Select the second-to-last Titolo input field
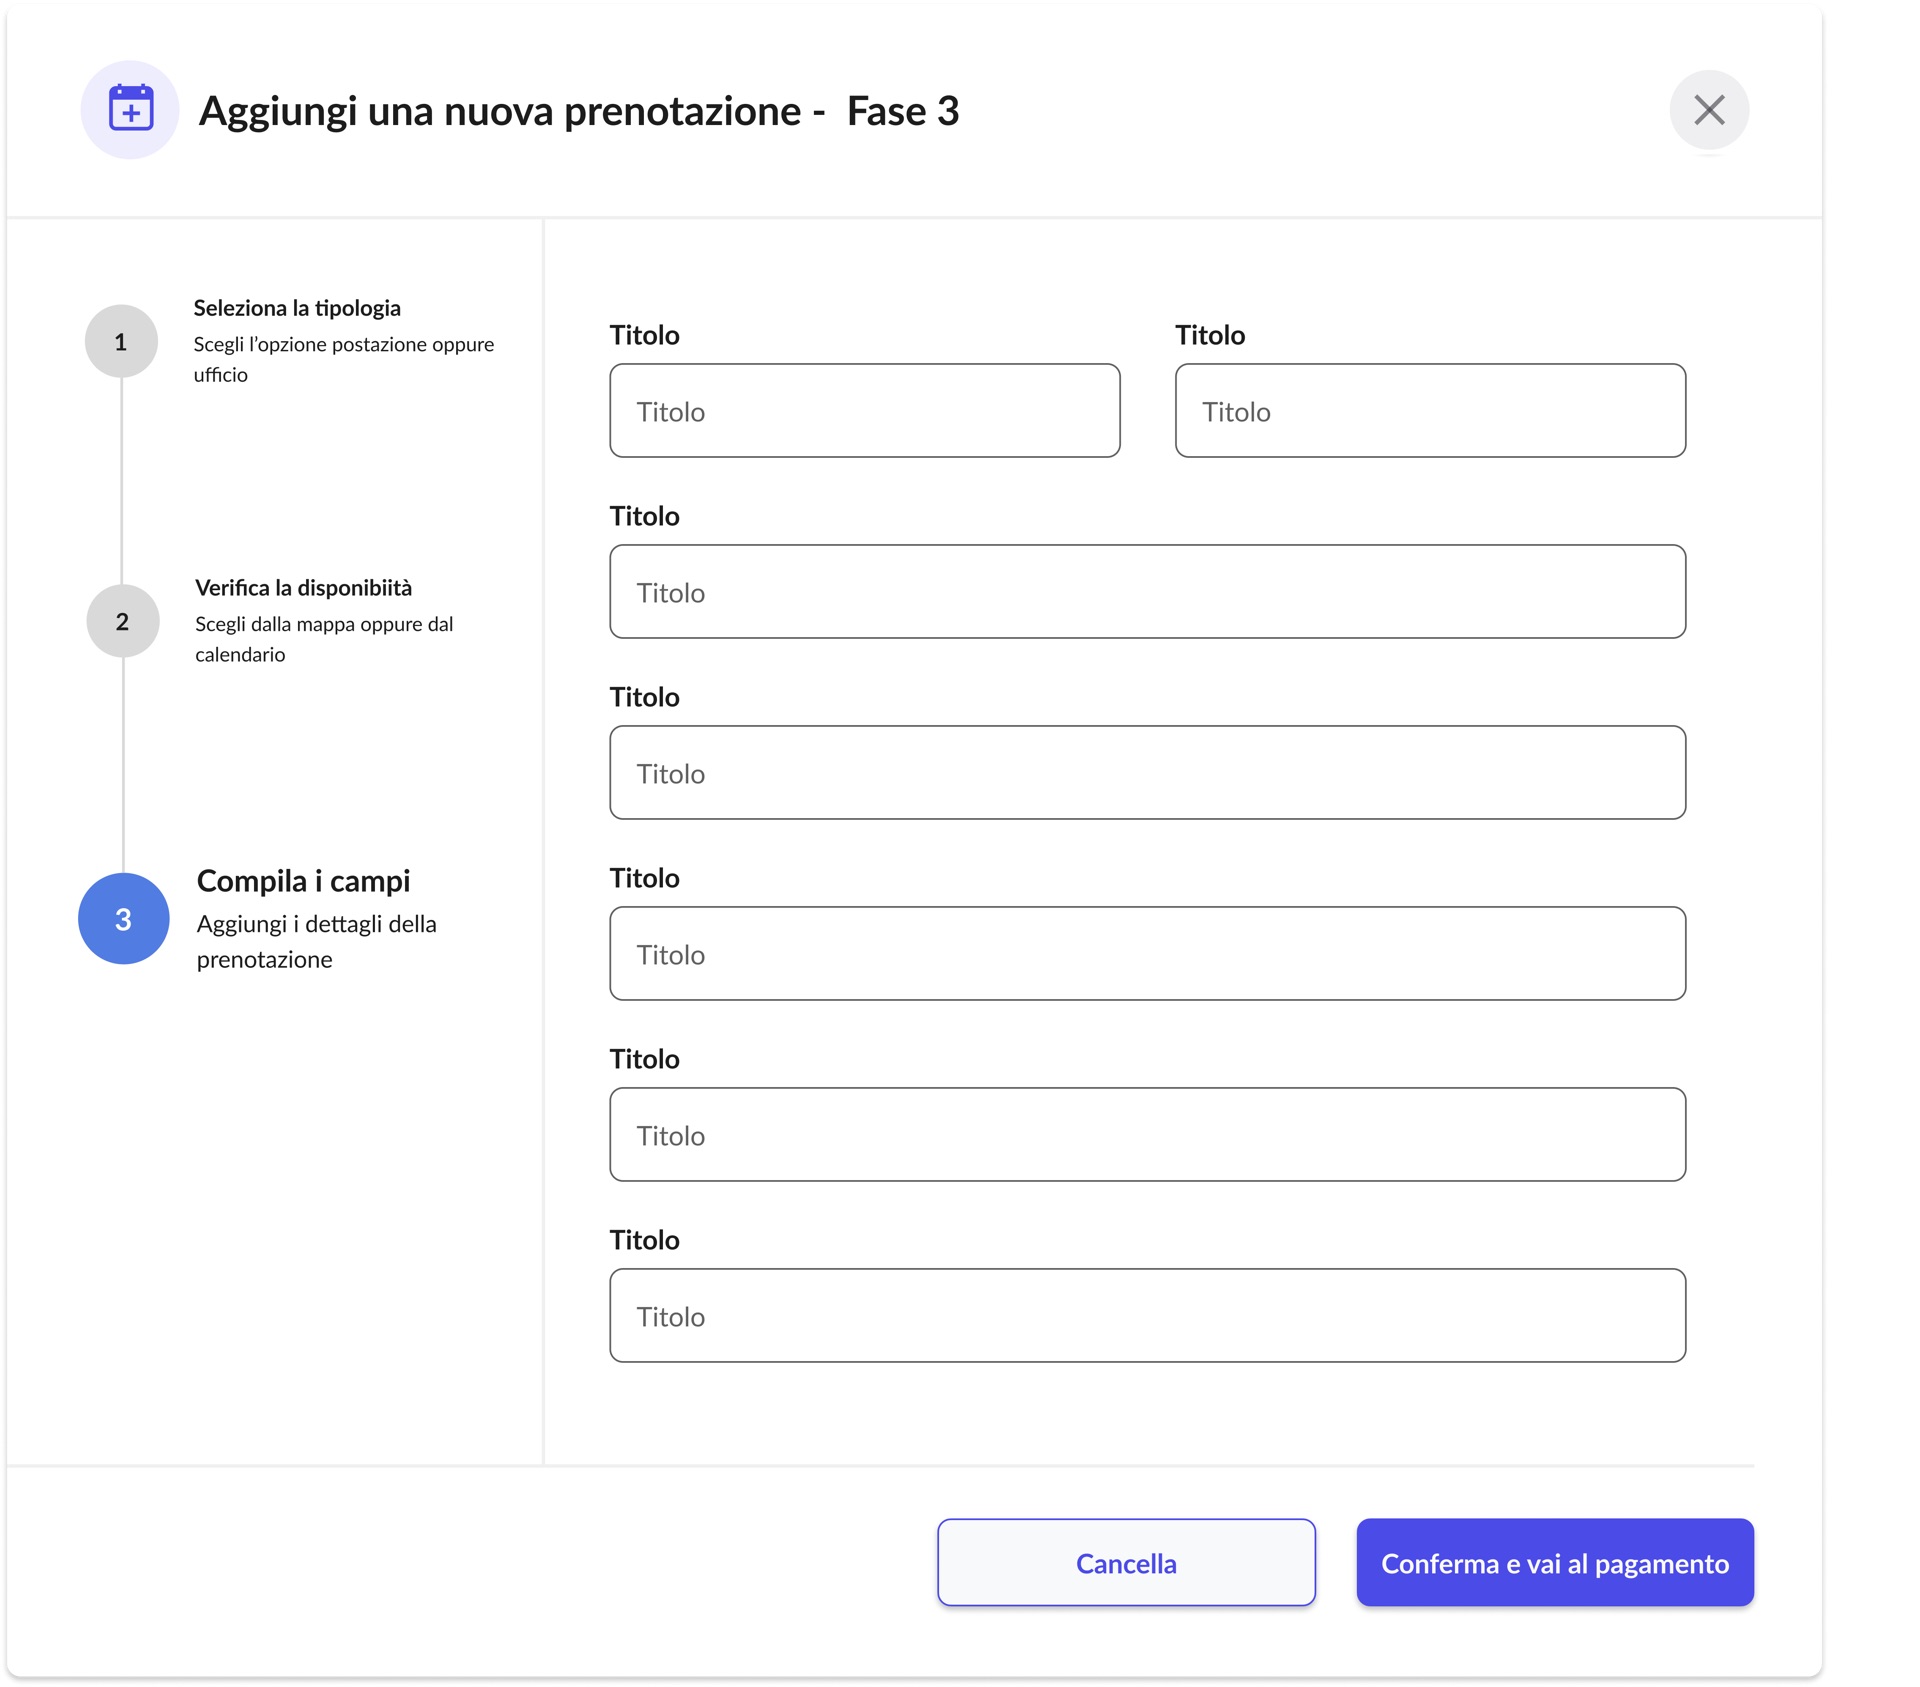This screenshot has height=1687, width=1920. point(1146,1134)
